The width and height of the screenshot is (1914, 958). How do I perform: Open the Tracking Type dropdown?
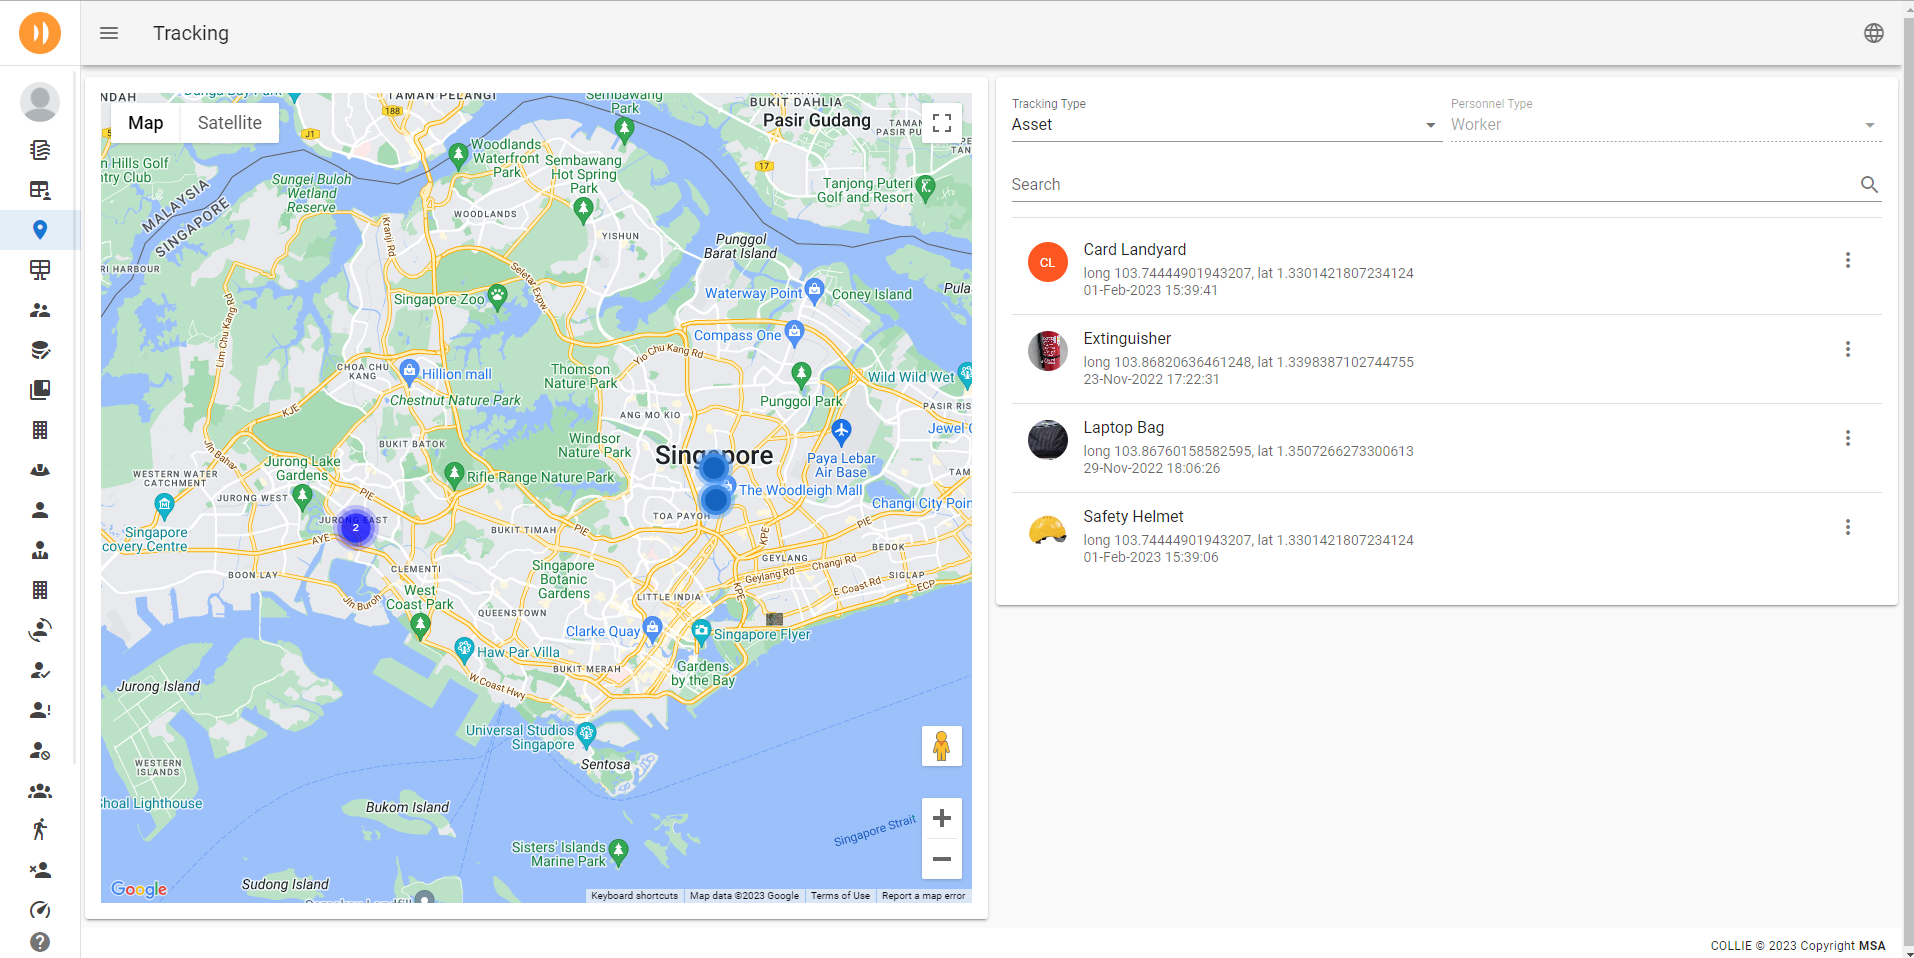[1226, 125]
